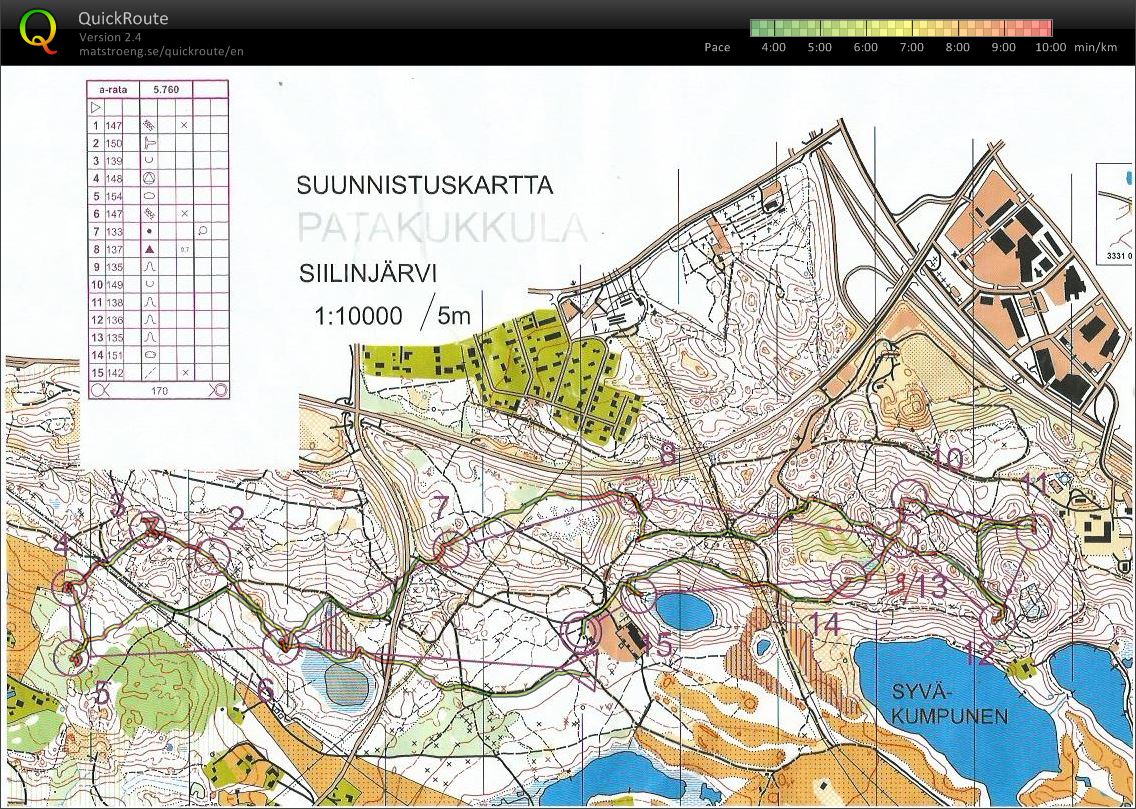Open the matstroeng.se/quickroute/en link
Viewport: 1136px width, 809px height.
[x=161, y=51]
